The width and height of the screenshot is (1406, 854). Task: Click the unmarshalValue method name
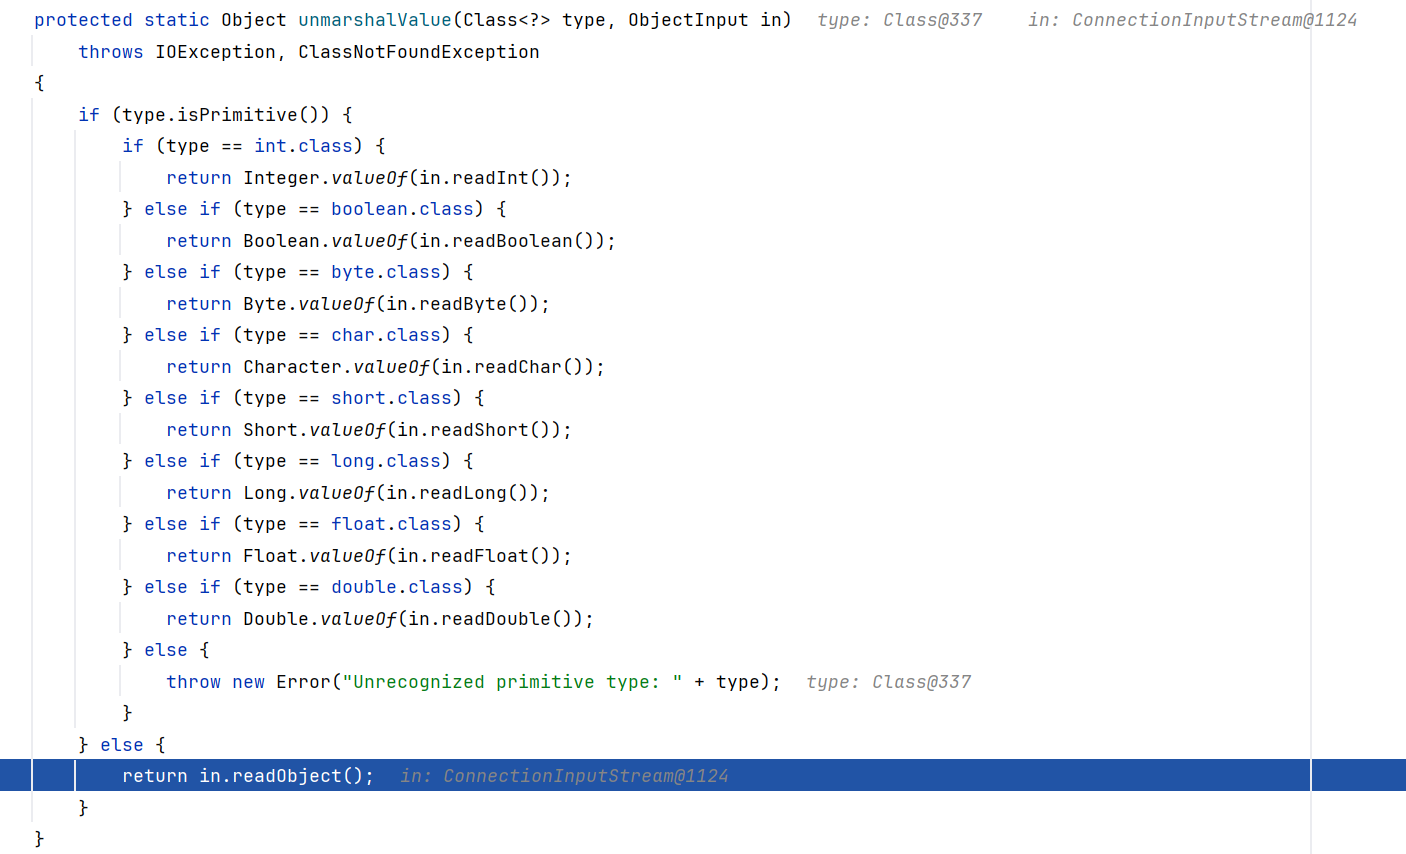(374, 20)
